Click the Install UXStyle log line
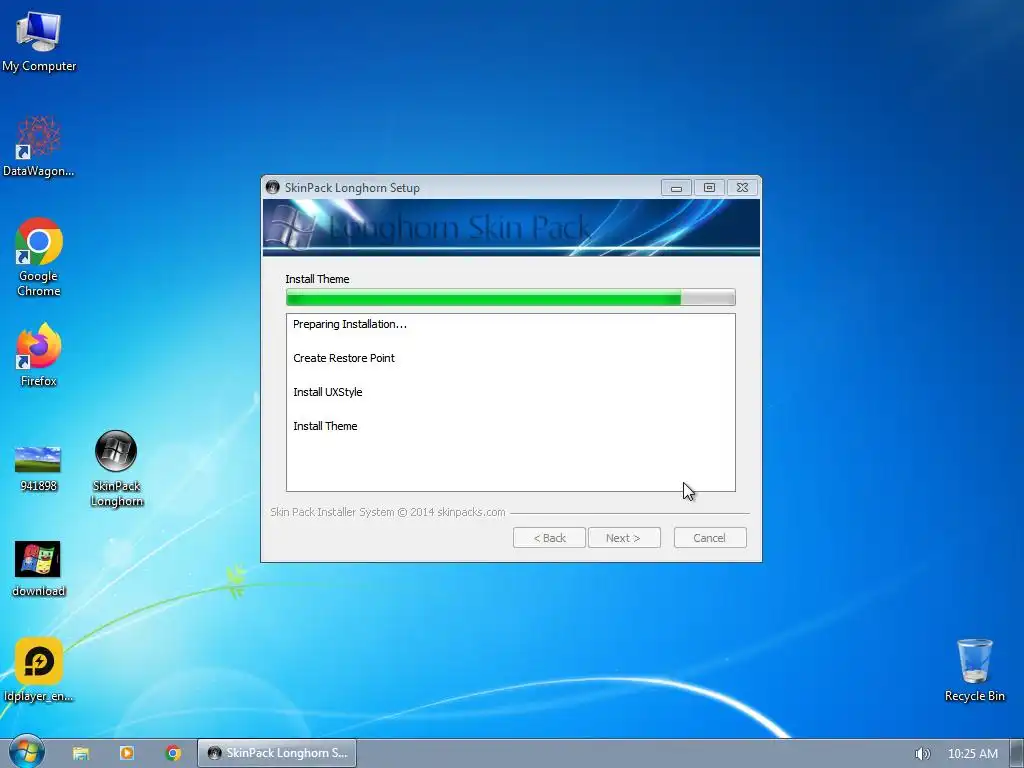The height and width of the screenshot is (768, 1024). [x=328, y=392]
